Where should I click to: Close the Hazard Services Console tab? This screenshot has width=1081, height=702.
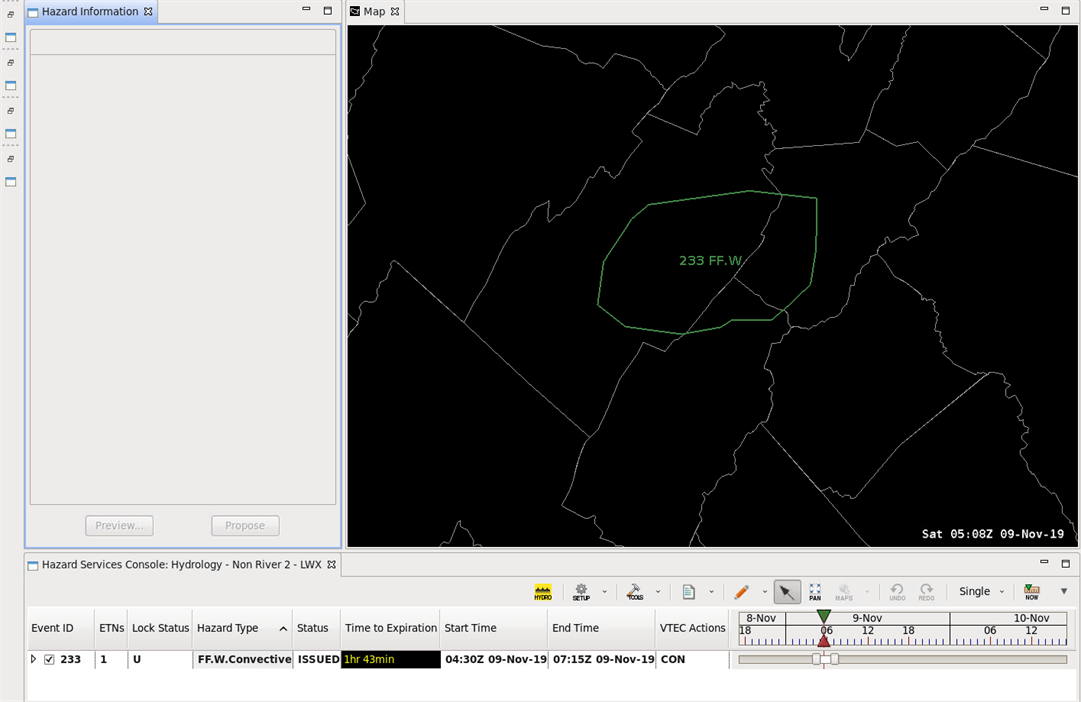tap(332, 565)
